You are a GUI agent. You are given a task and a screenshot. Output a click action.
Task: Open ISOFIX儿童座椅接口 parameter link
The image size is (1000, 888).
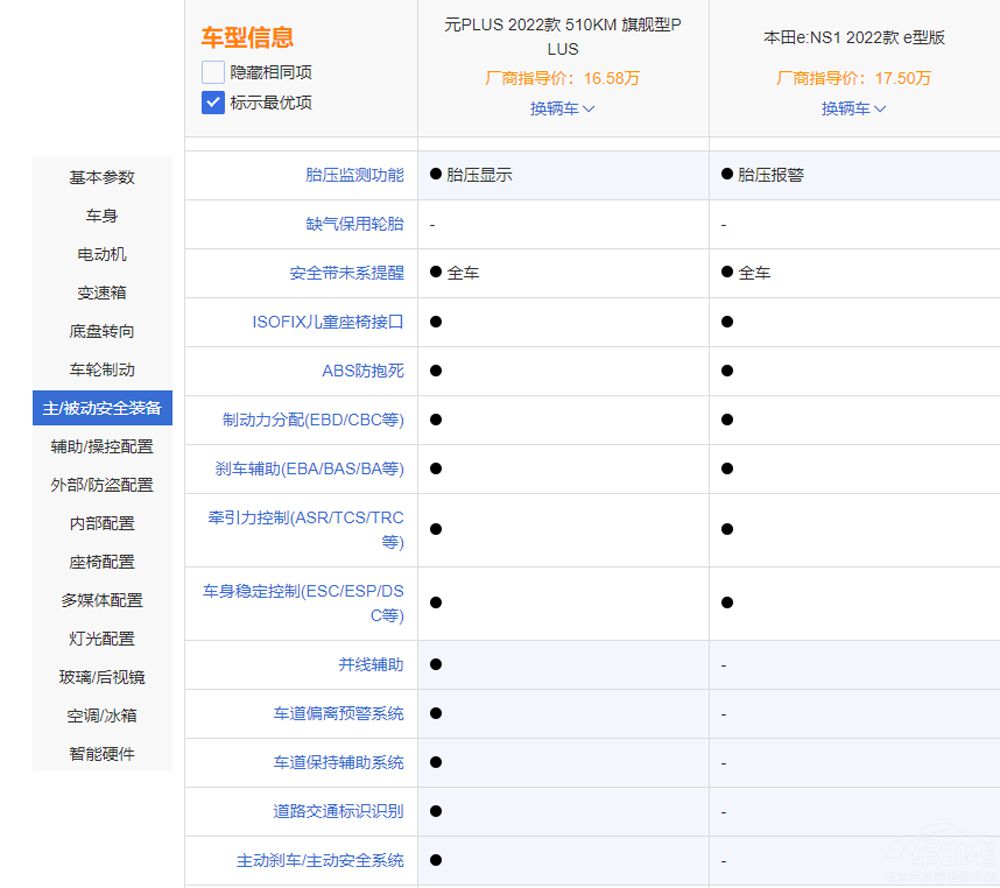tap(328, 322)
